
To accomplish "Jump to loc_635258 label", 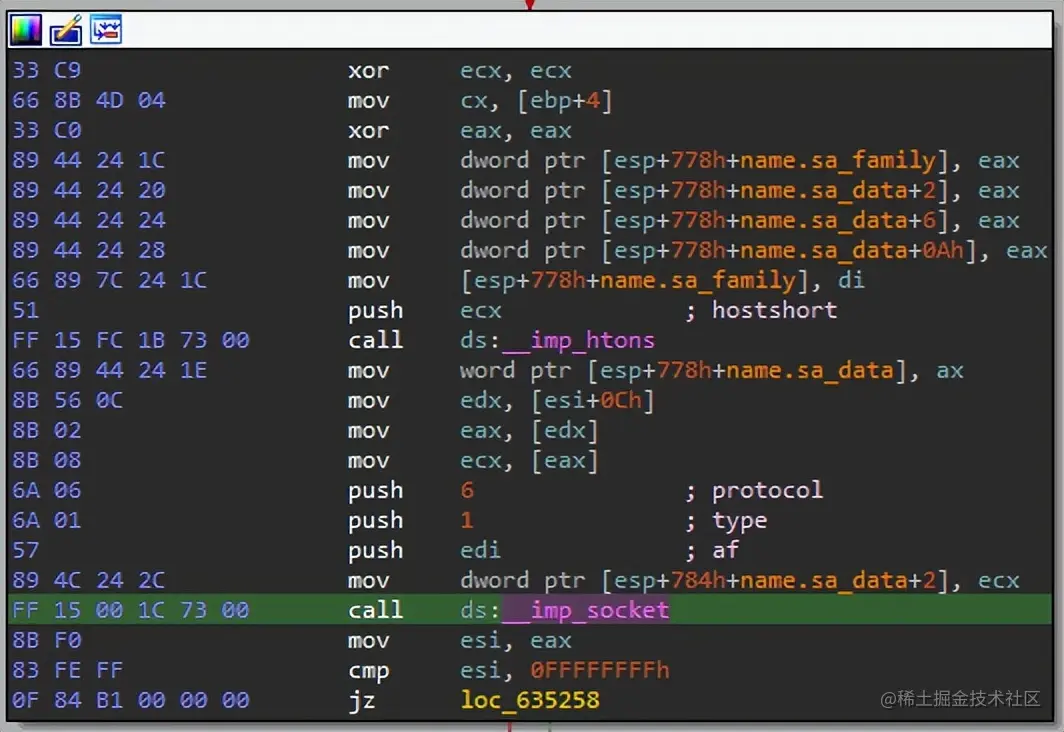I will pyautogui.click(x=530, y=699).
